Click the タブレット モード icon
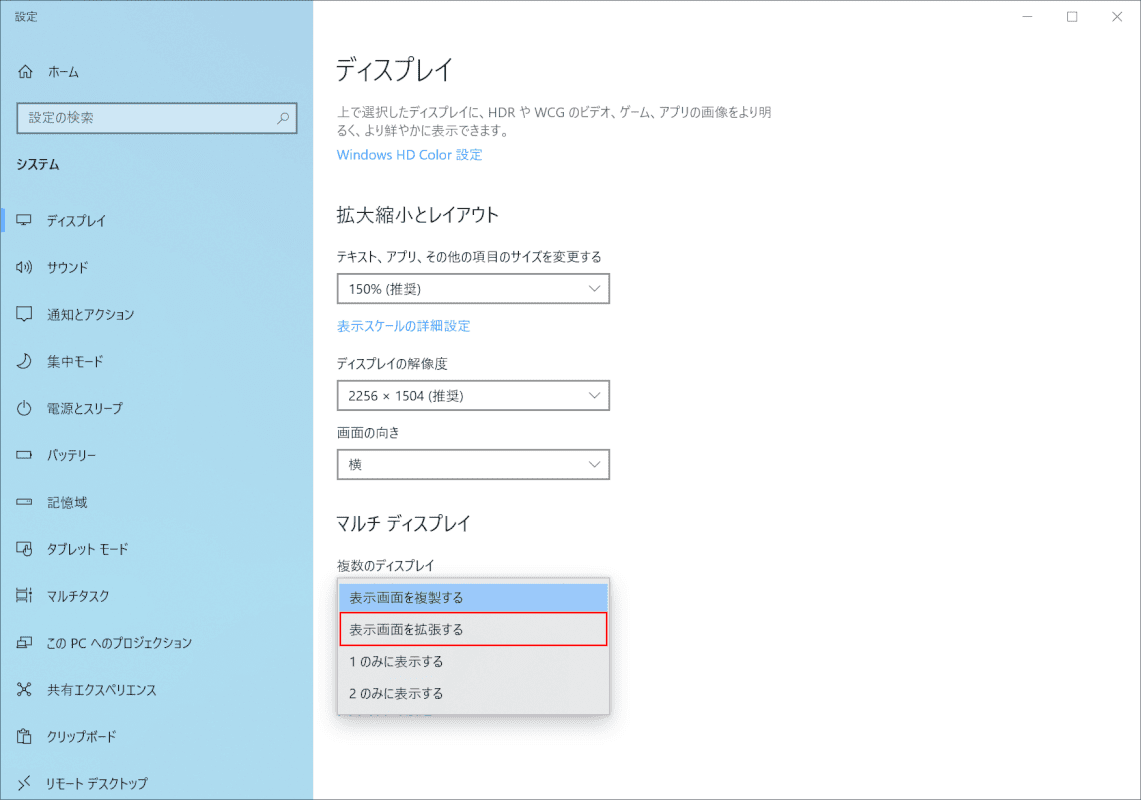Screen dimensions: 1141x800 [24, 549]
